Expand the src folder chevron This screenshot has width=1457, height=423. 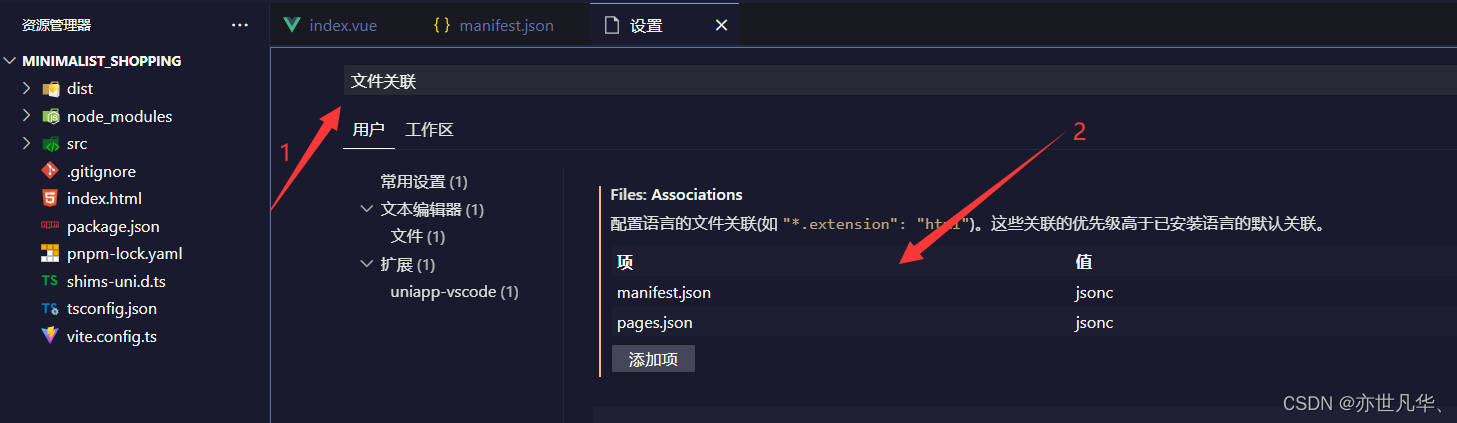point(27,144)
